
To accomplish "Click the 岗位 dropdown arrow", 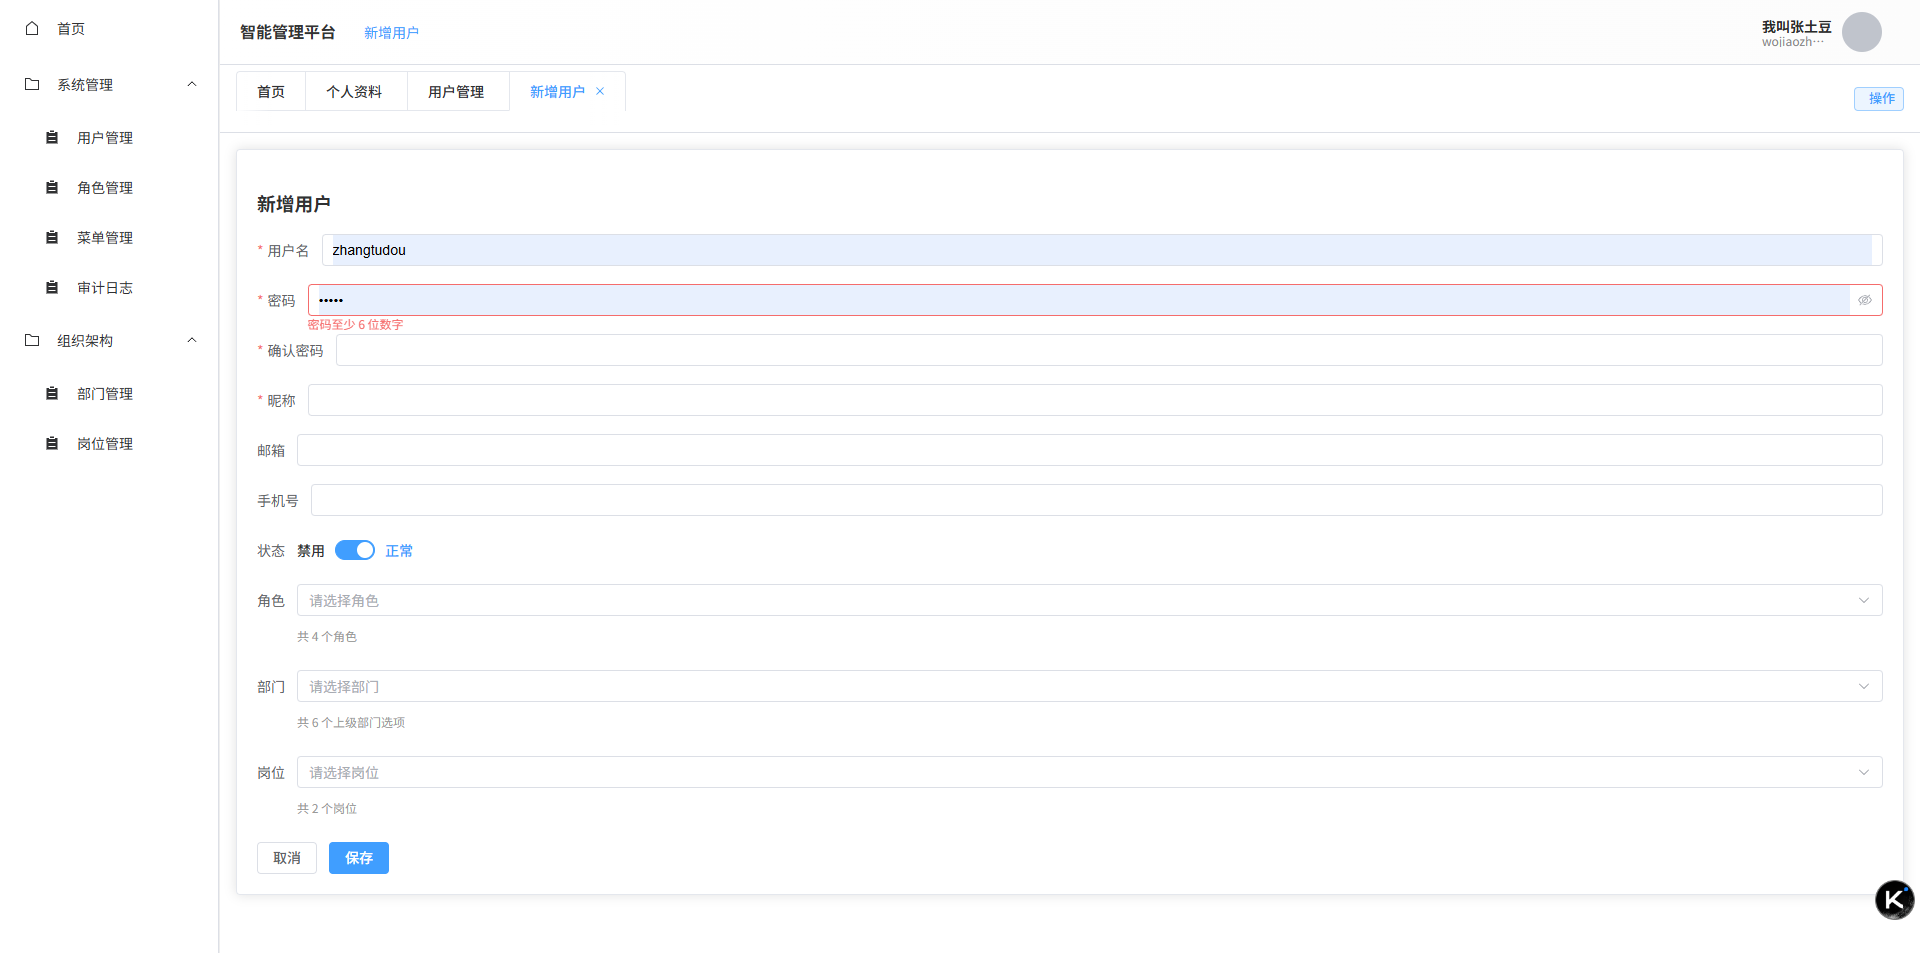I will click(1864, 772).
